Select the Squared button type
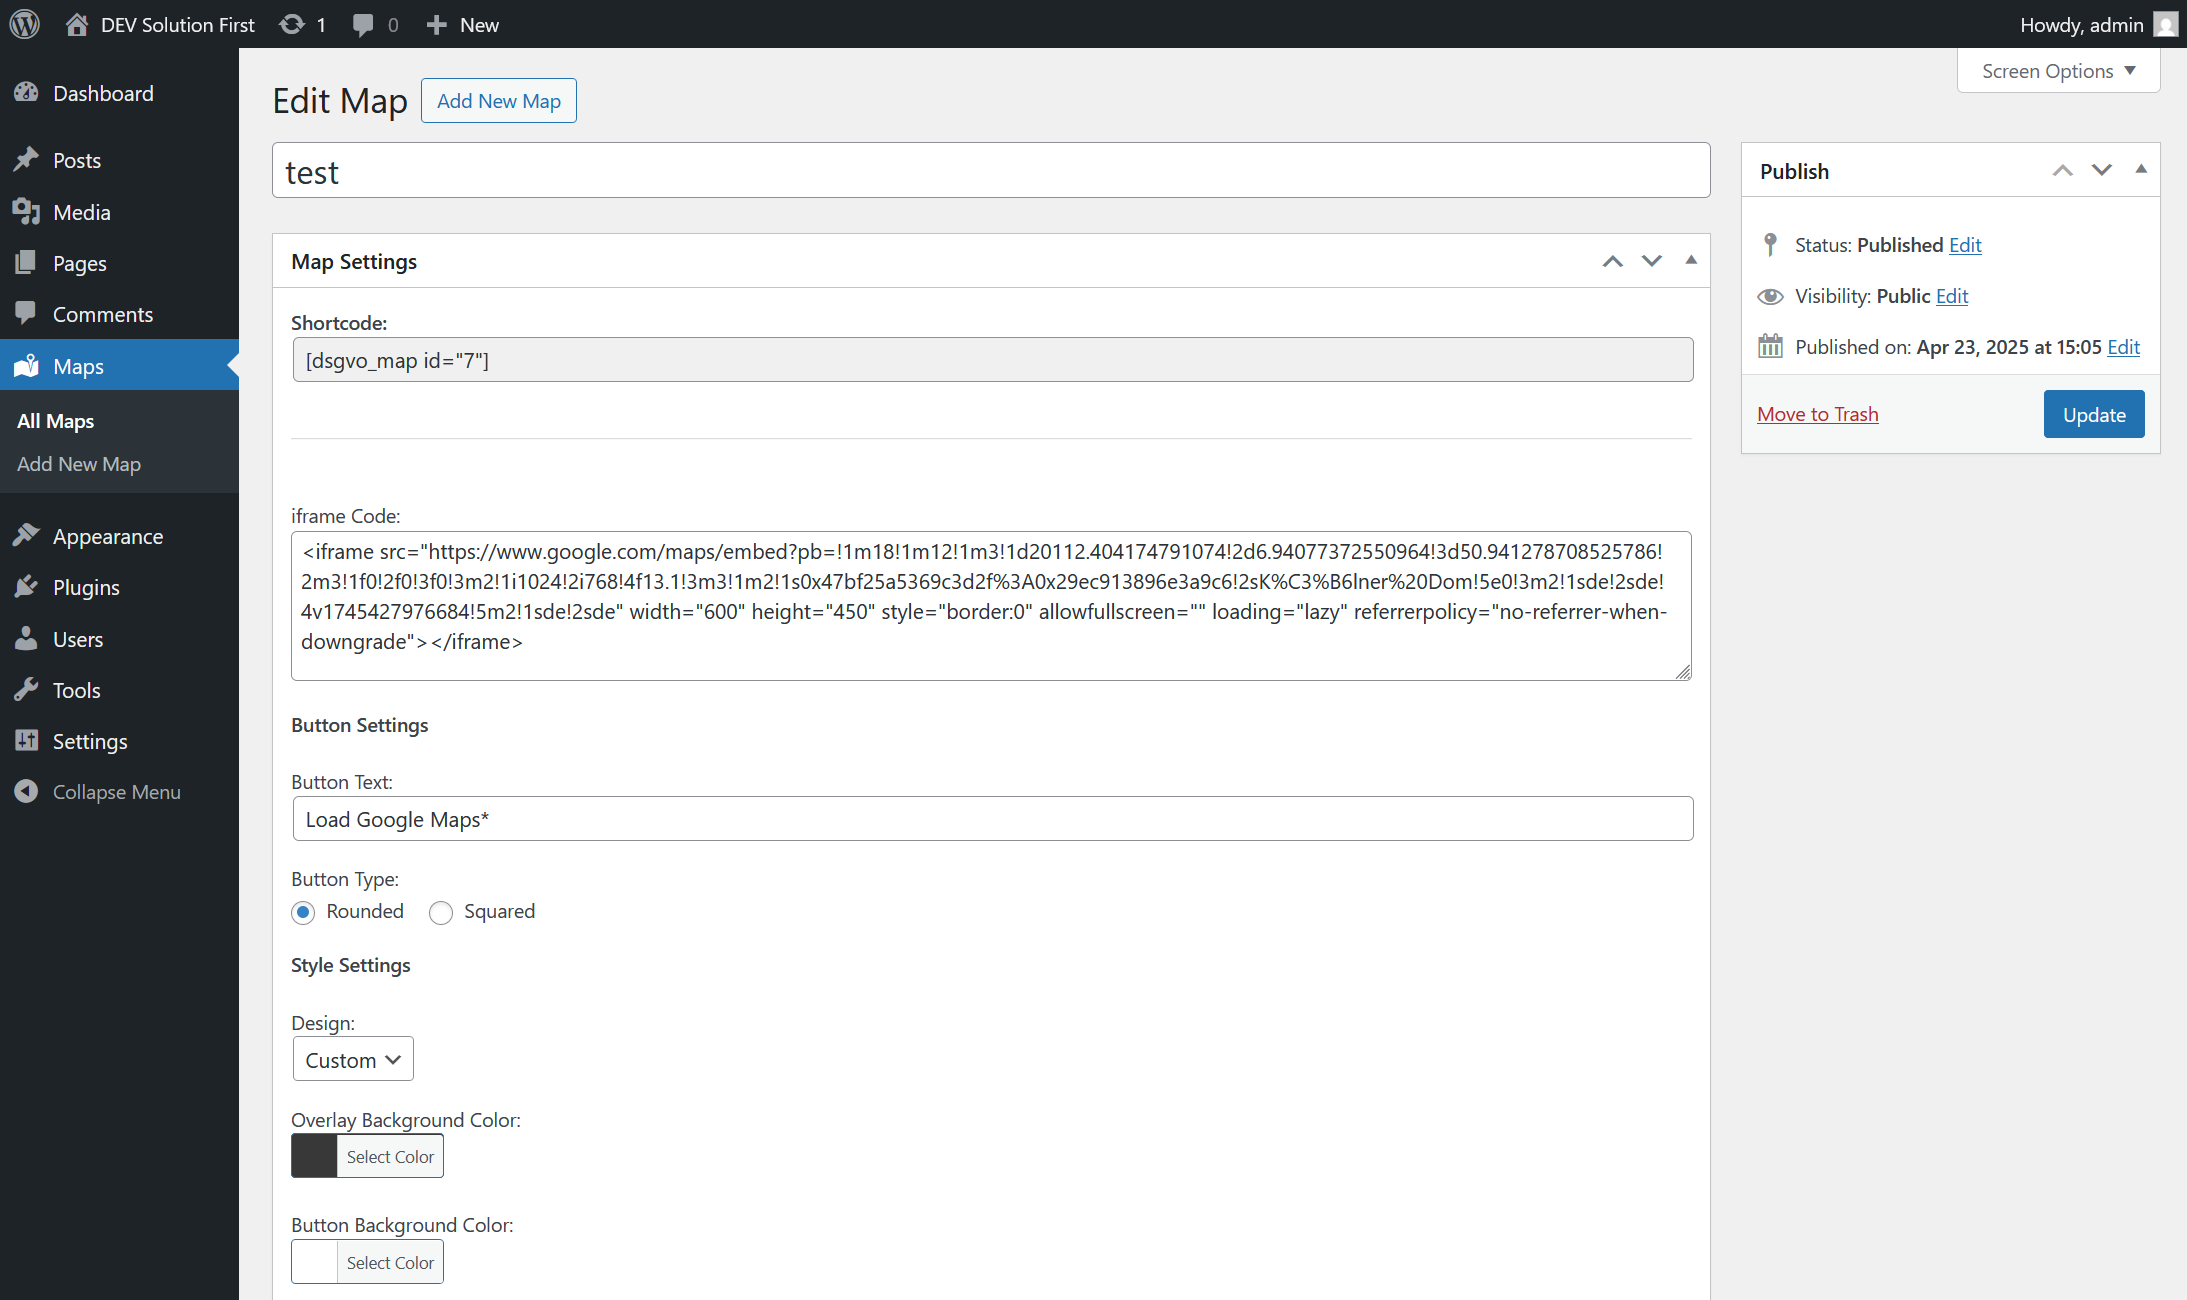 (x=441, y=912)
